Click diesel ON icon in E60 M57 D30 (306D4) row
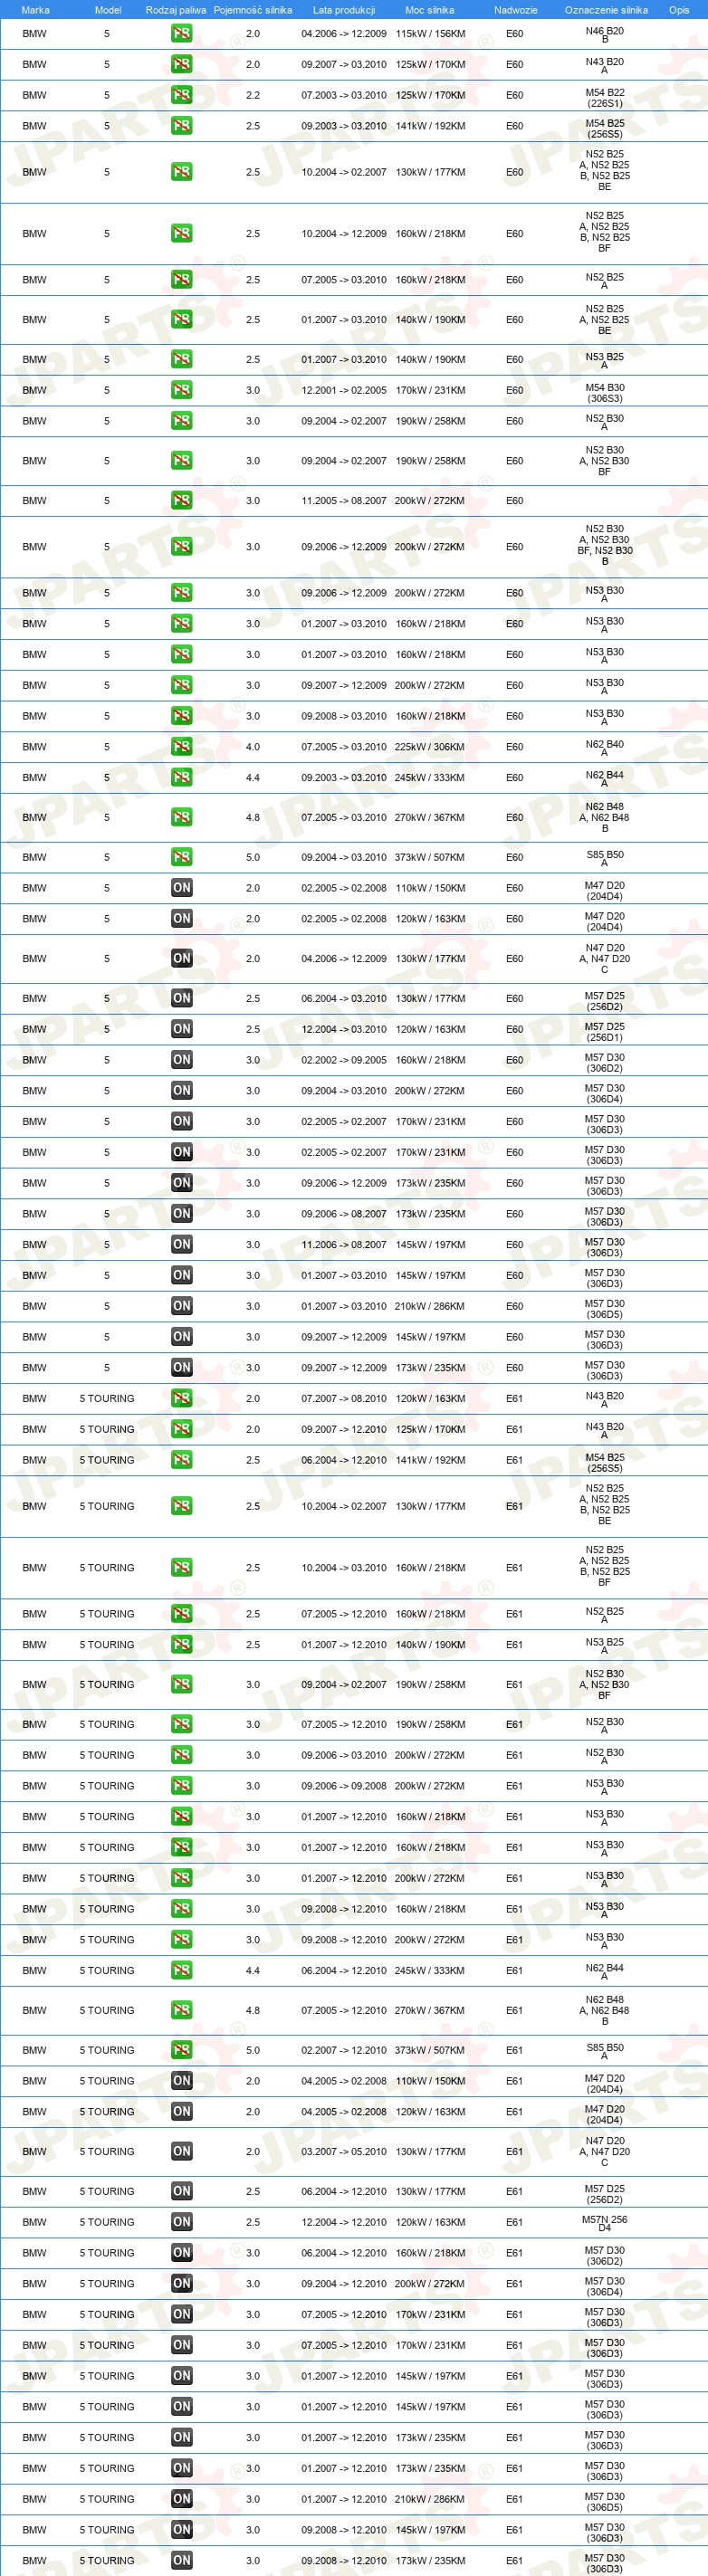The image size is (708, 2576). (x=181, y=1091)
